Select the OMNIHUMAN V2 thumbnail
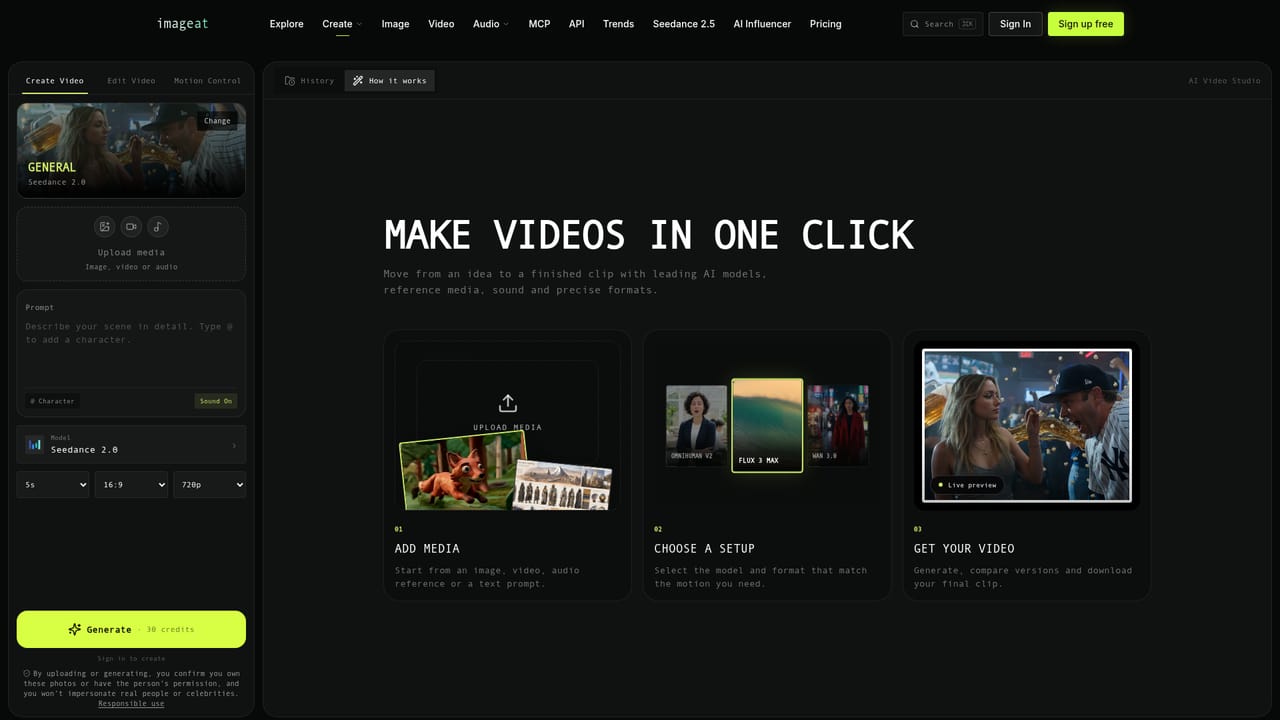Screen dimensions: 1280x720 click(x=696, y=426)
